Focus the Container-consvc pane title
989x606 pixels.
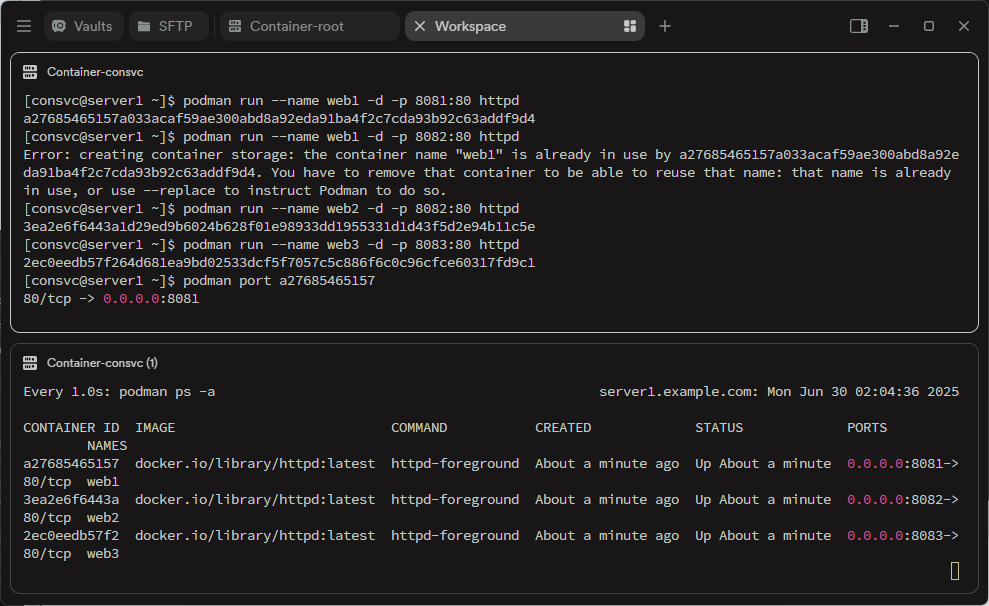[x=95, y=72]
